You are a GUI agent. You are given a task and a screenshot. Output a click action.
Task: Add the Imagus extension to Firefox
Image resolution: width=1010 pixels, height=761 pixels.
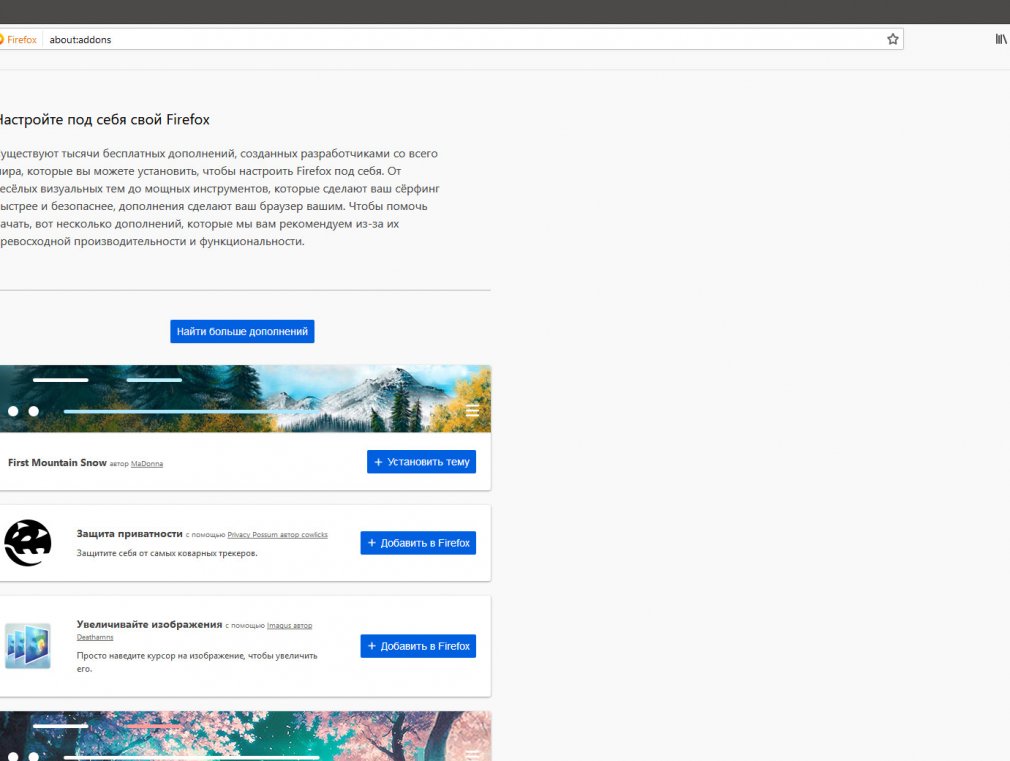click(x=418, y=646)
